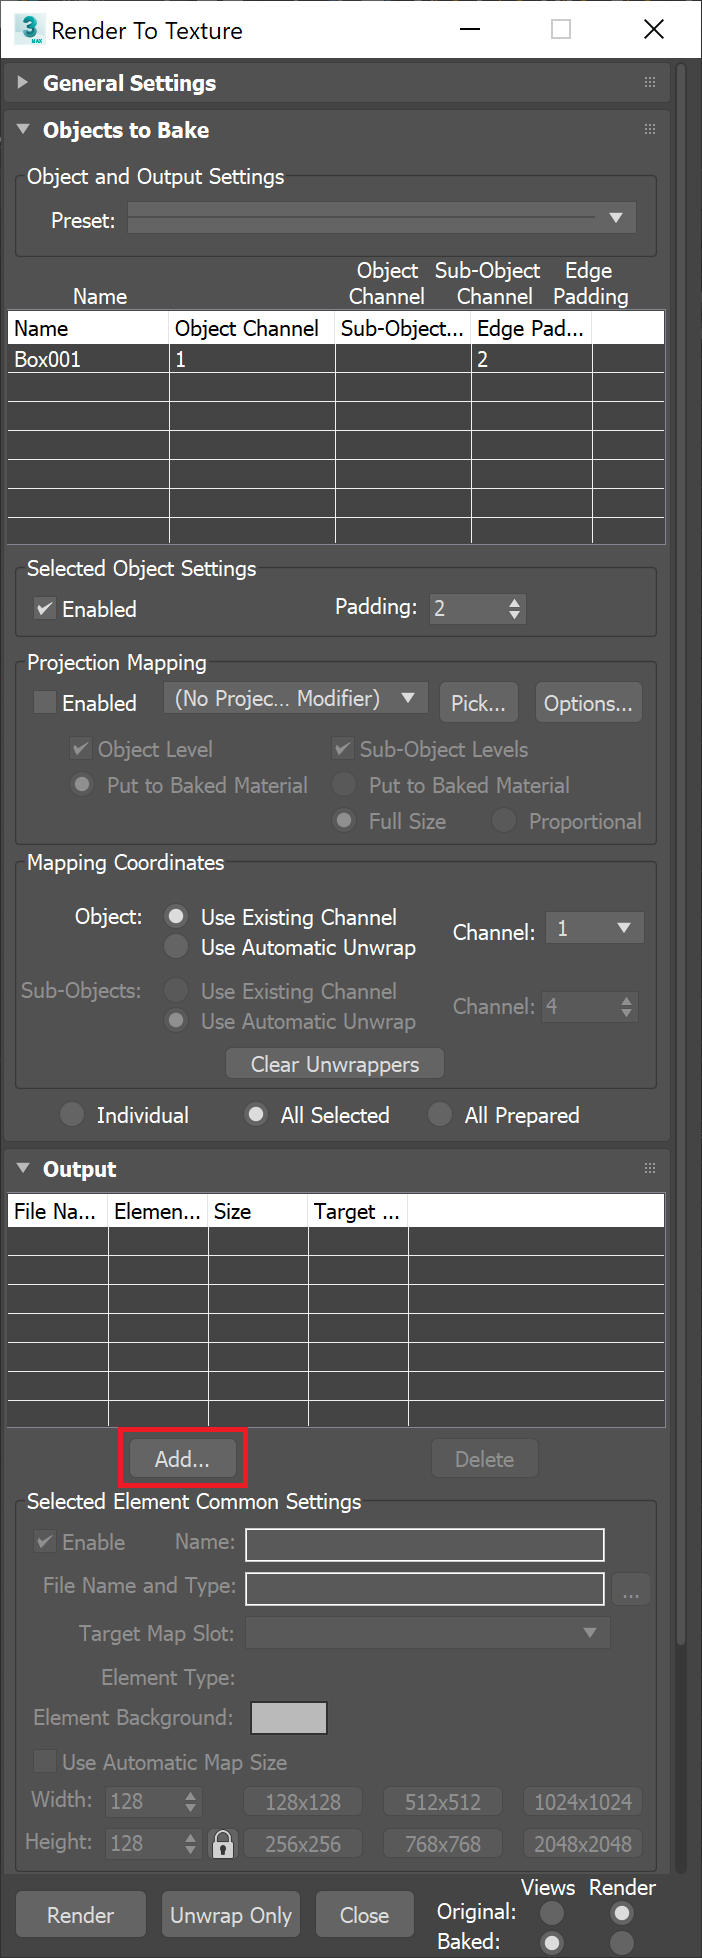Choose Use Automatic Unwrap for Object mapping
This screenshot has width=702, height=1958.
tap(175, 946)
